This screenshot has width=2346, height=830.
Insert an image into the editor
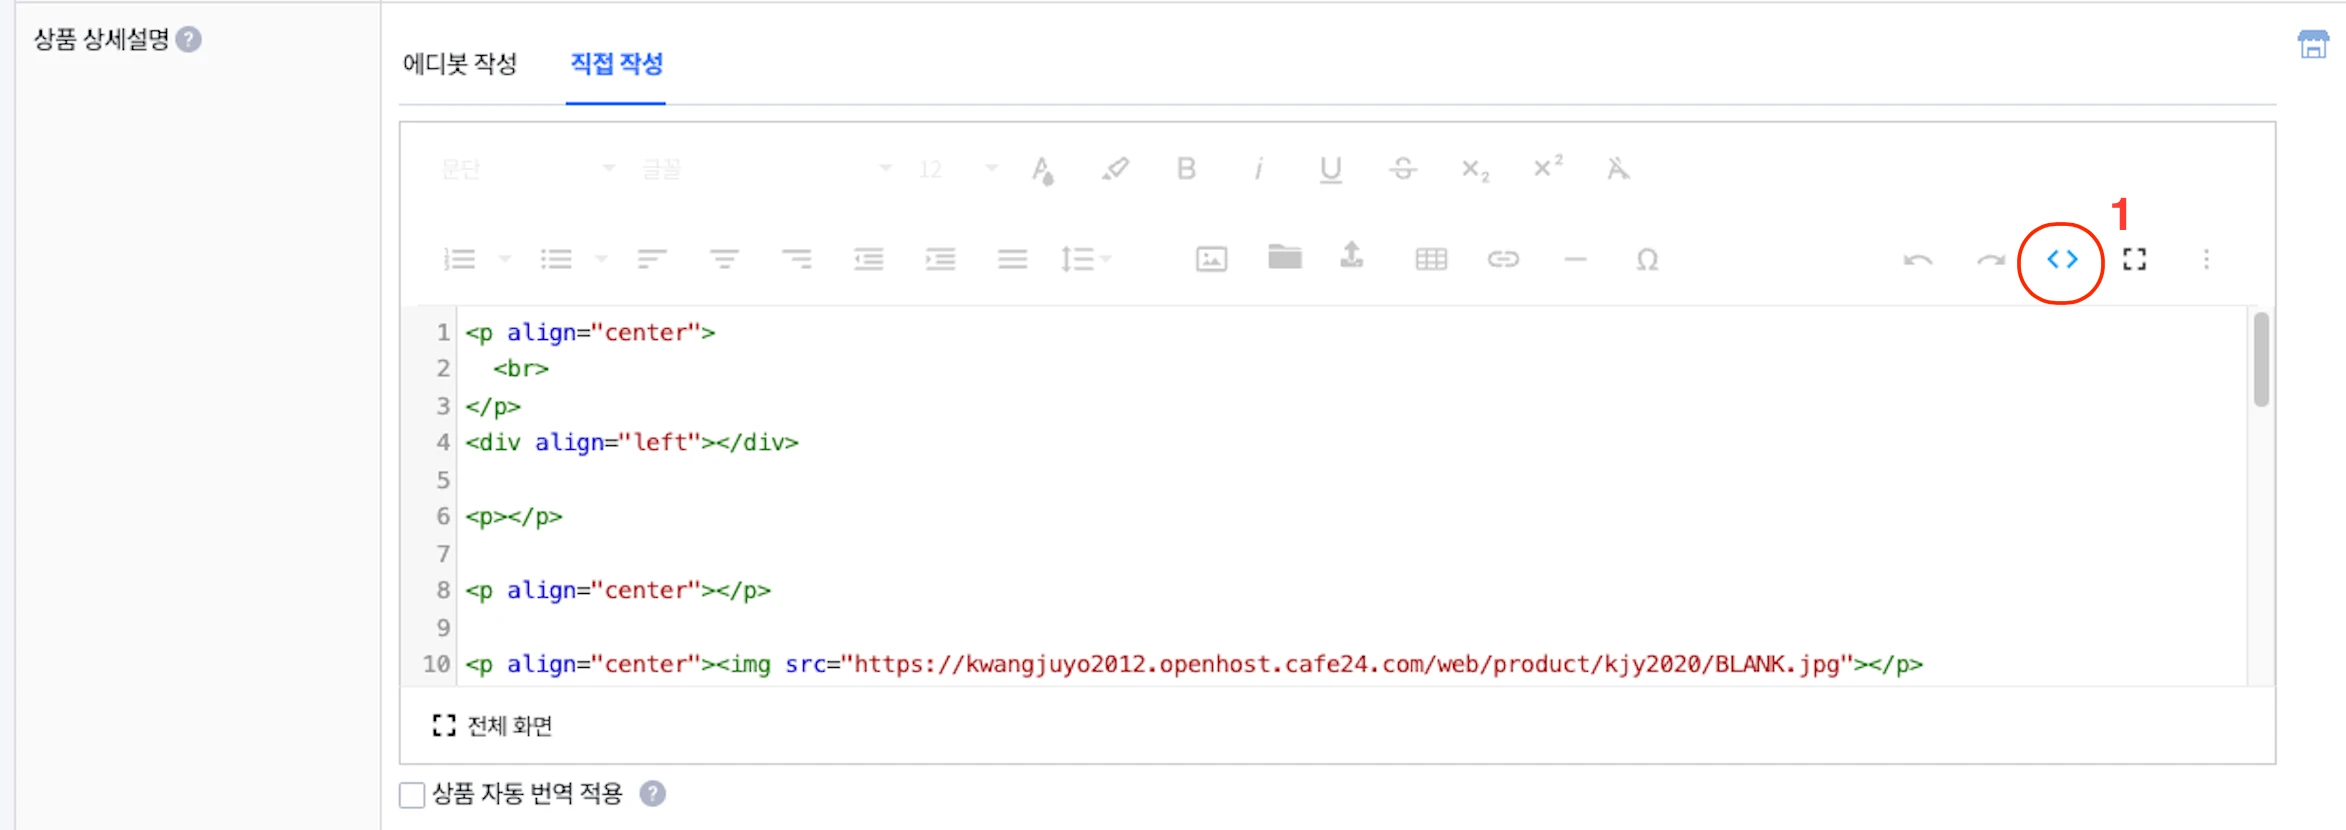(x=1211, y=260)
